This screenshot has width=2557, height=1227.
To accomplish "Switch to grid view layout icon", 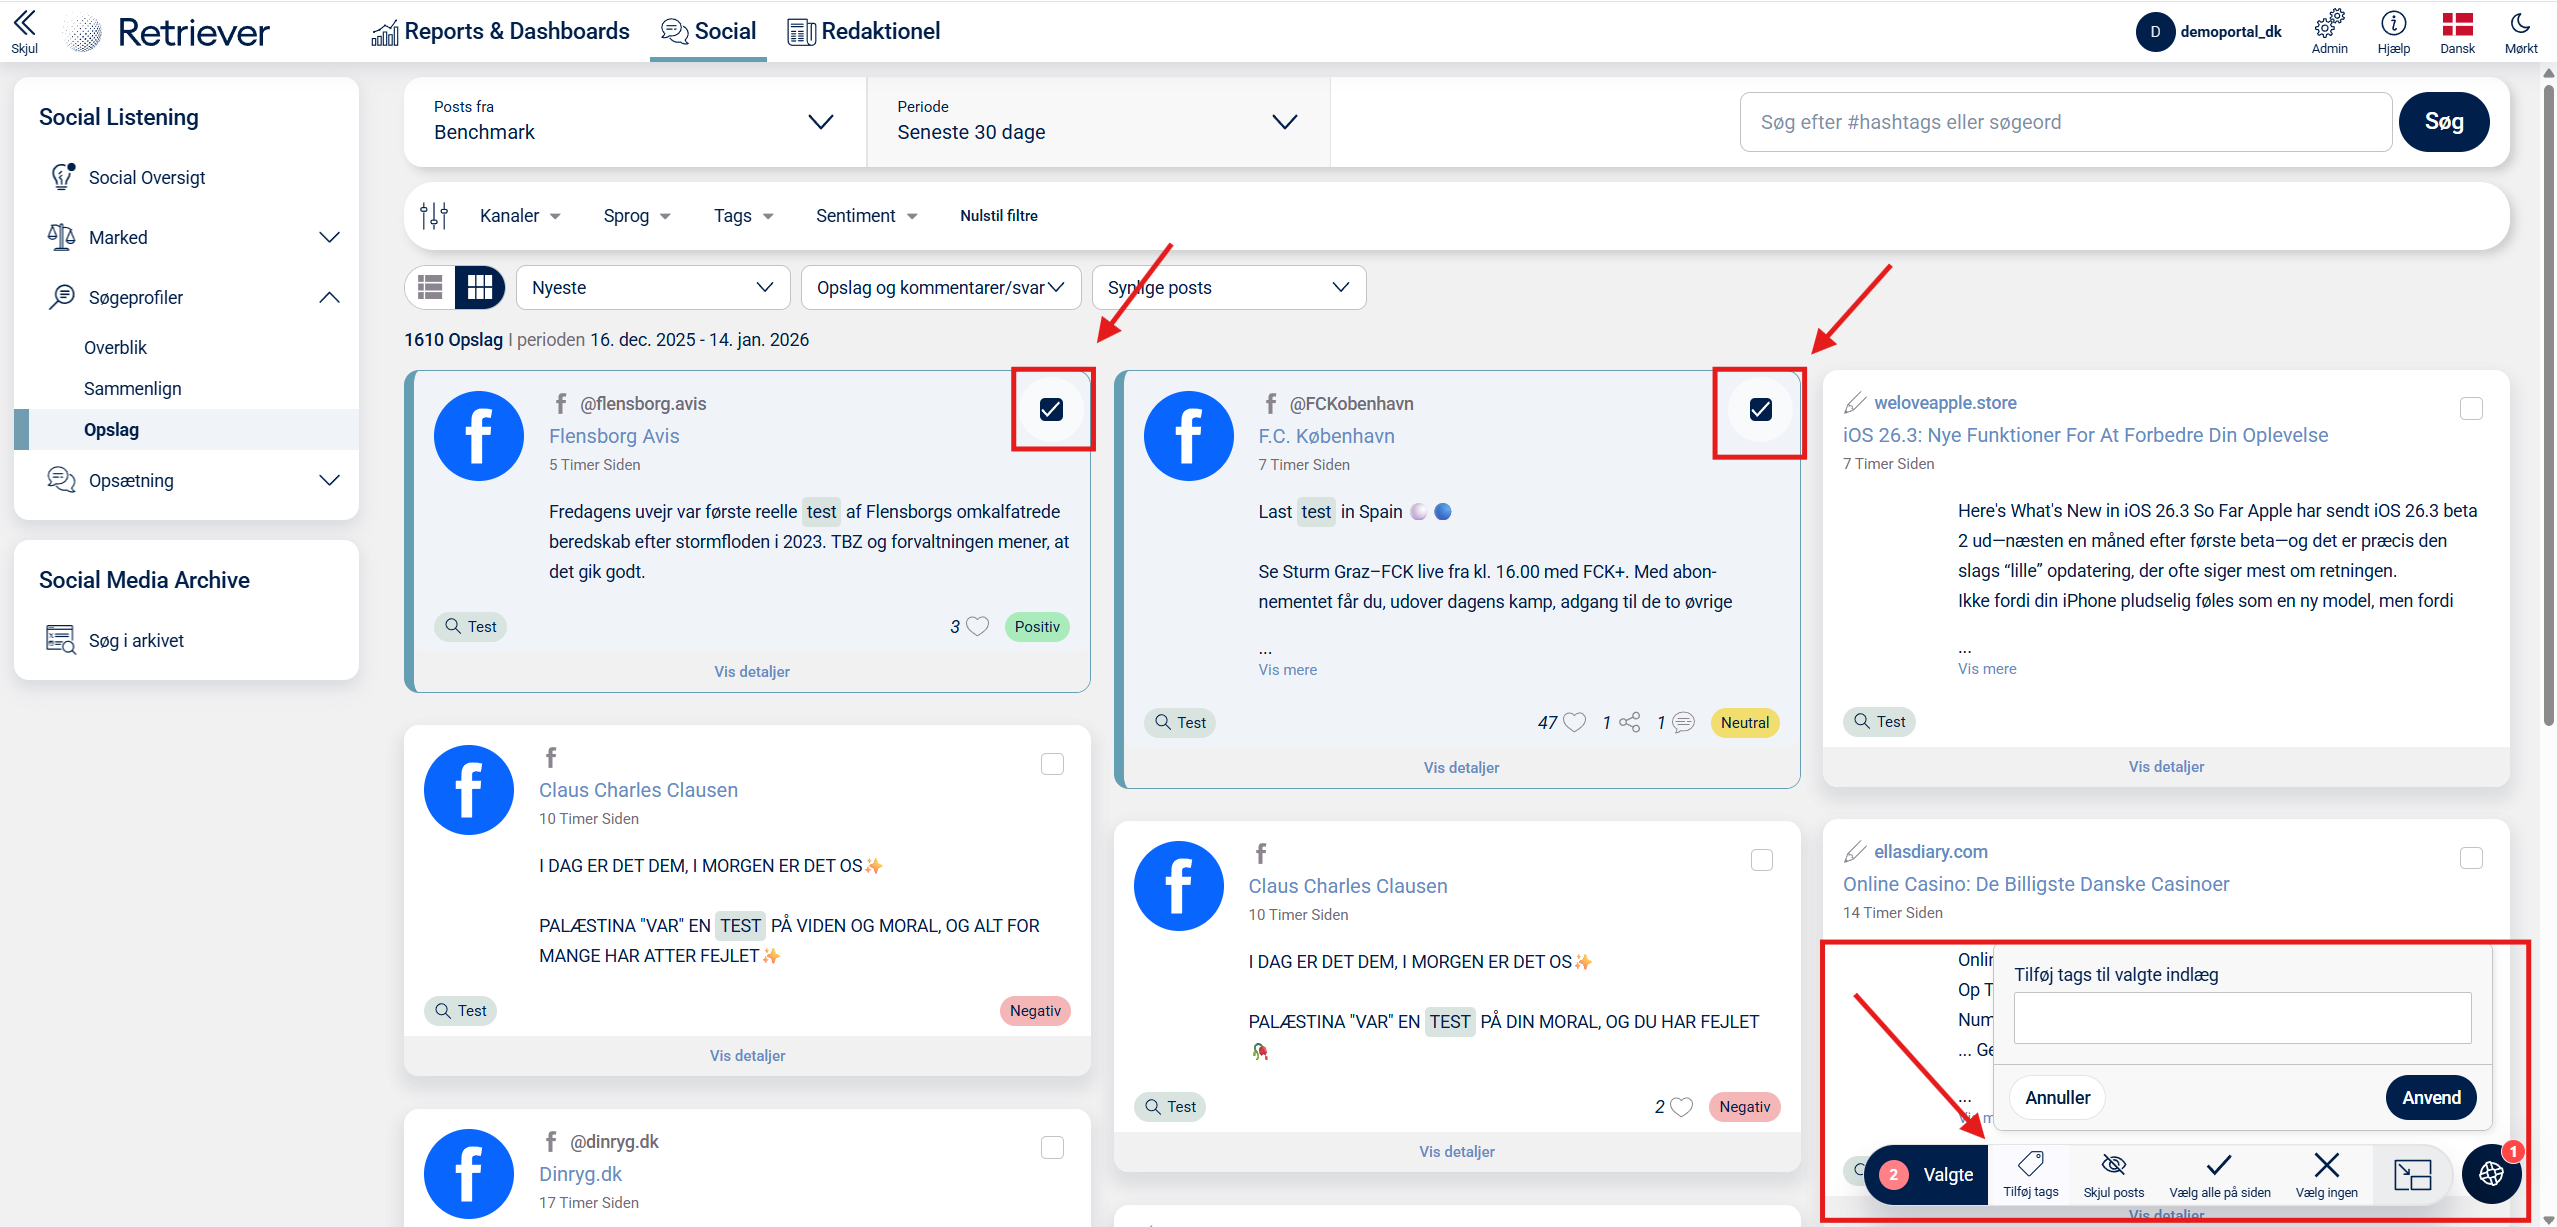I will (480, 288).
